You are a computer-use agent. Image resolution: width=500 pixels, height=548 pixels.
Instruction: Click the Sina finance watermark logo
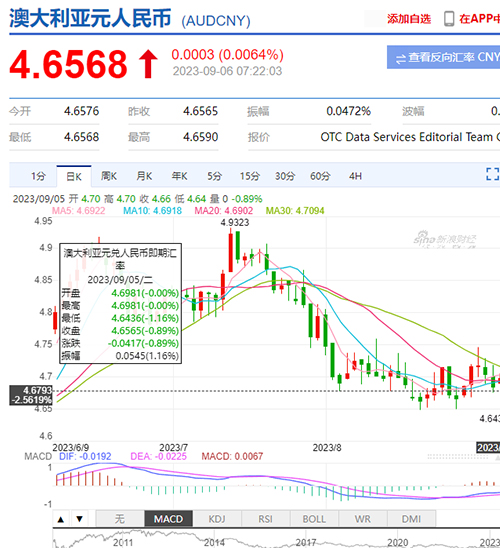[x=444, y=239]
